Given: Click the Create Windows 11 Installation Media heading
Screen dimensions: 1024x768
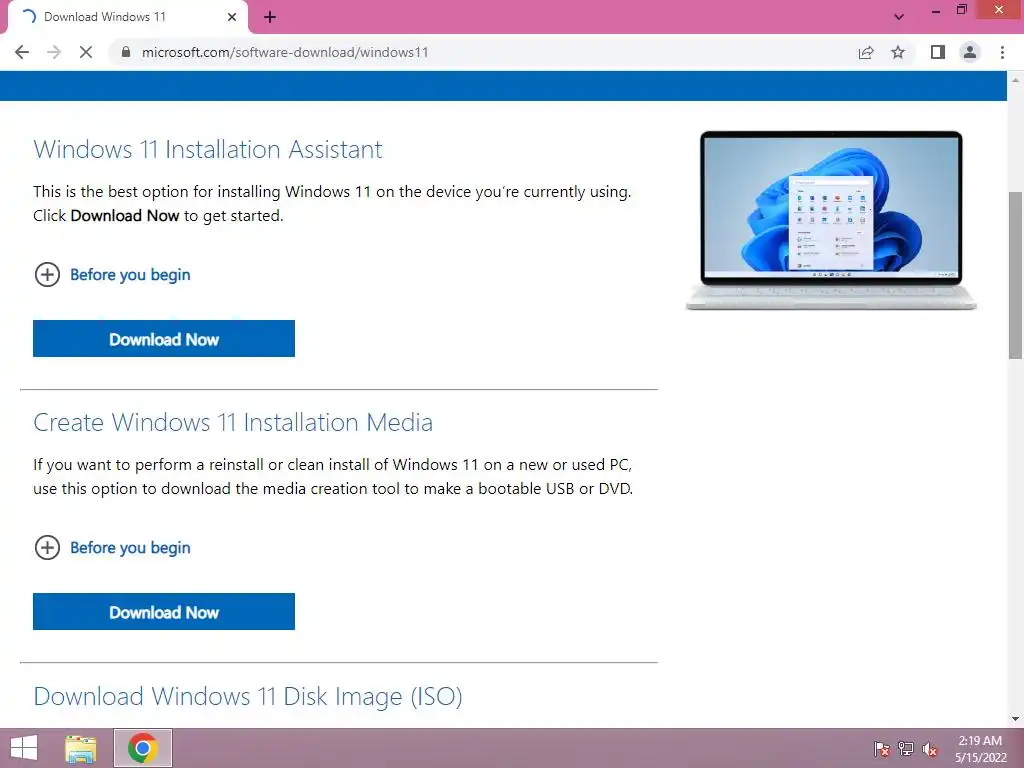Looking at the screenshot, I should (x=233, y=423).
